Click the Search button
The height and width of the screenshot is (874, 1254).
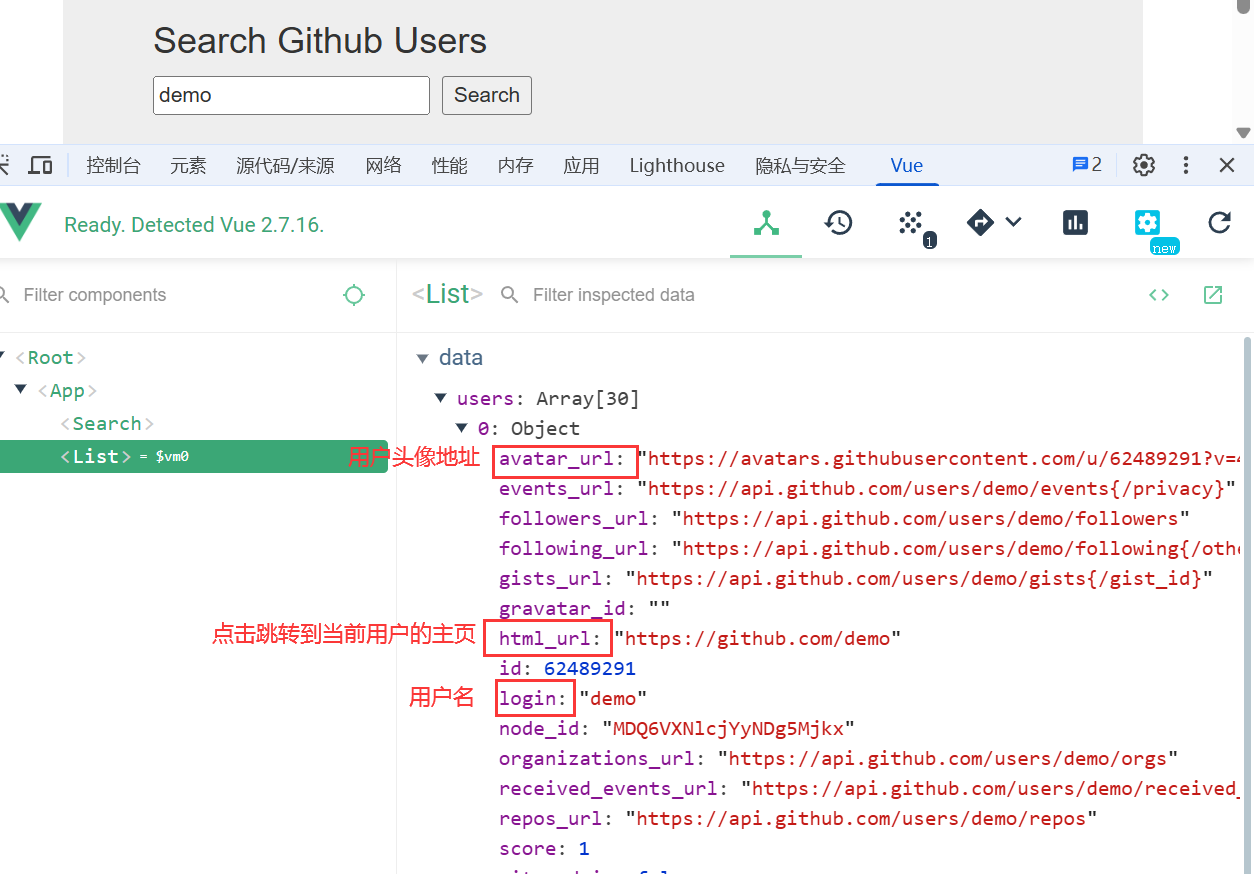(486, 95)
